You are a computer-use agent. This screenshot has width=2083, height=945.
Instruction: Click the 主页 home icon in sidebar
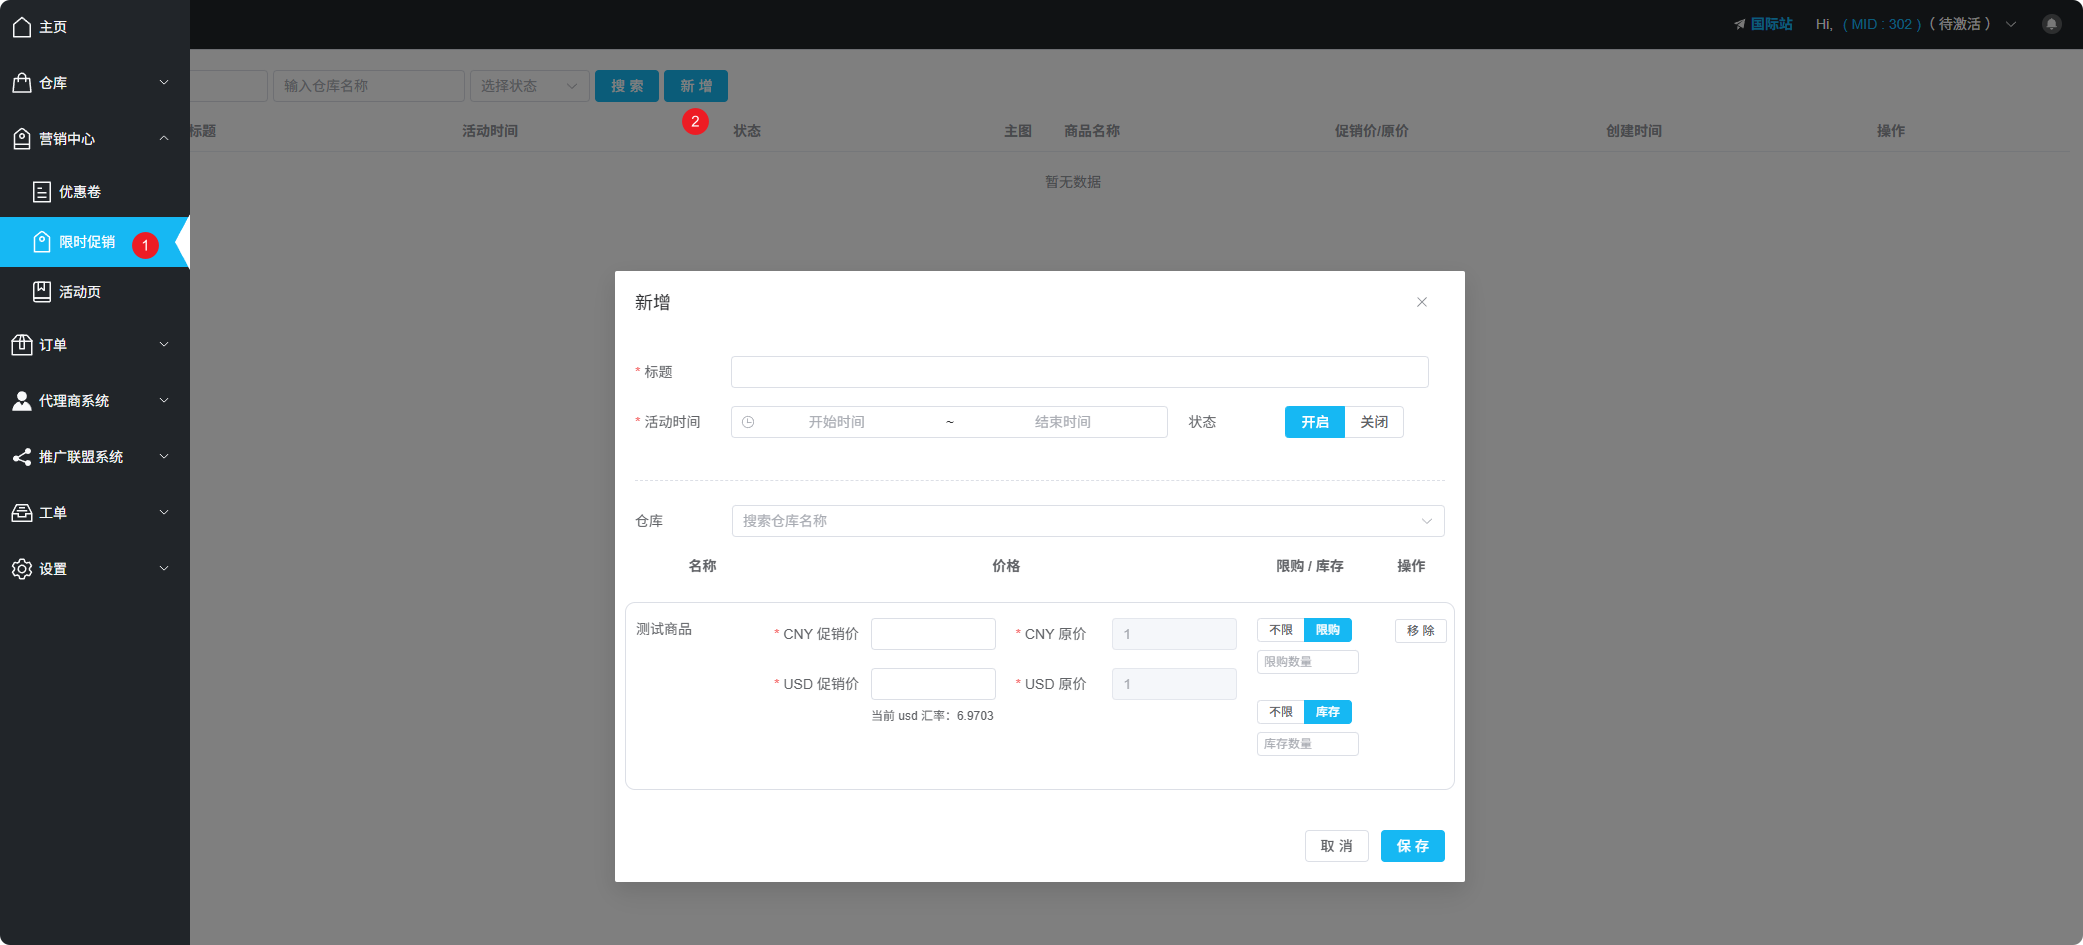coord(22,27)
